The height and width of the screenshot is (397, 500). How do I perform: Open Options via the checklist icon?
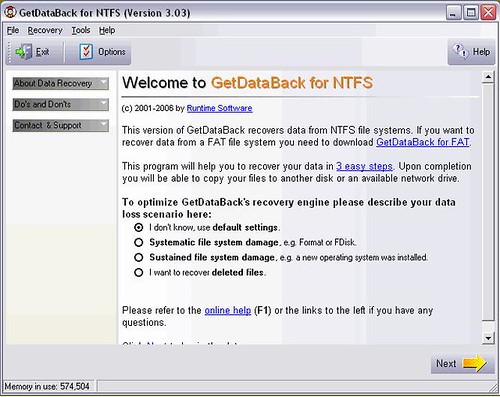(86, 52)
